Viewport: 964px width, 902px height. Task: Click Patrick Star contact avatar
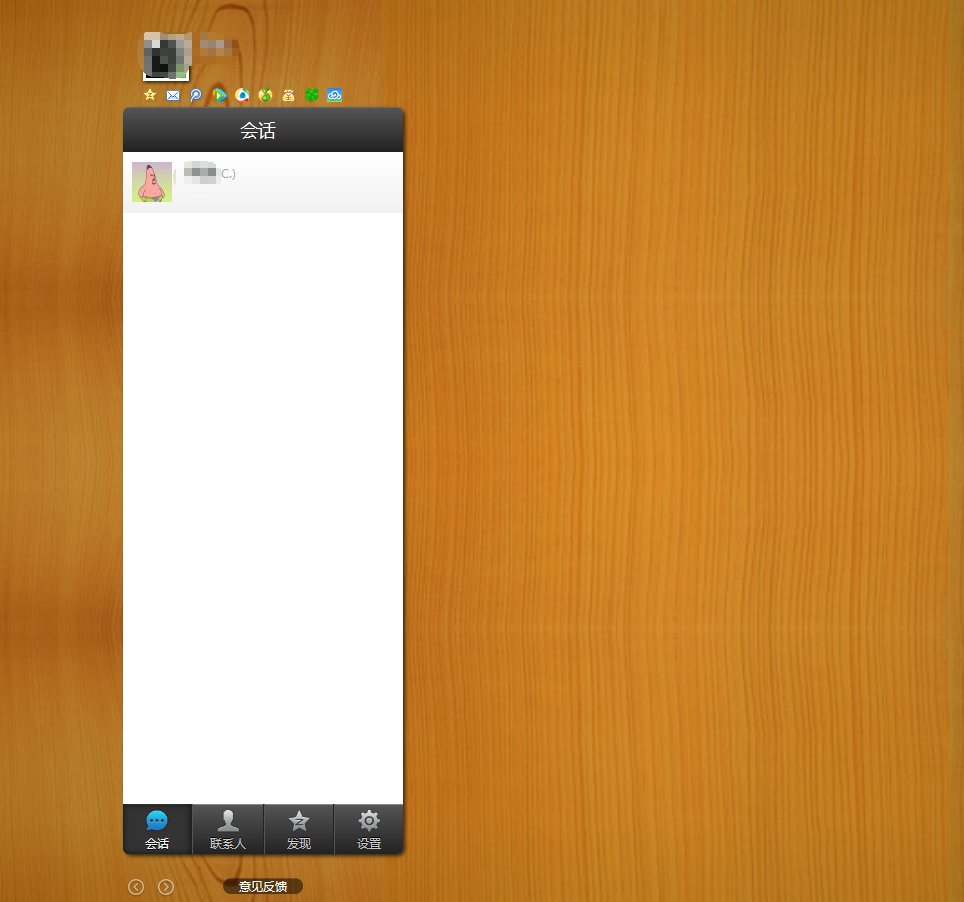pos(152,182)
